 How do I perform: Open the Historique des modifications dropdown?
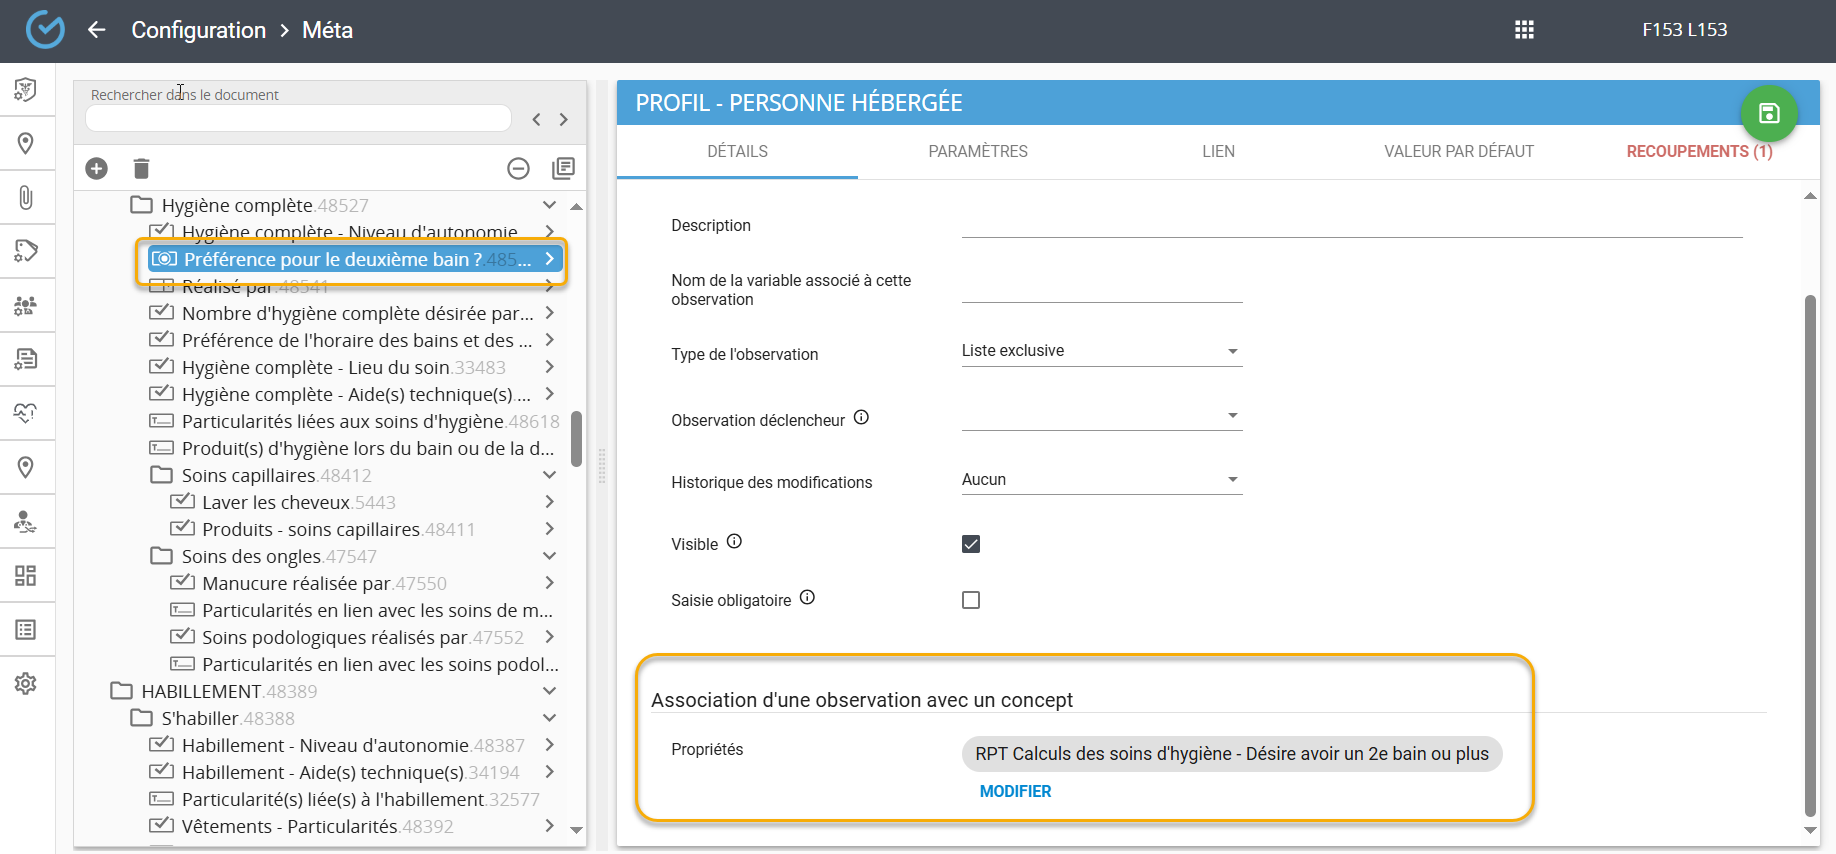pos(1101,480)
